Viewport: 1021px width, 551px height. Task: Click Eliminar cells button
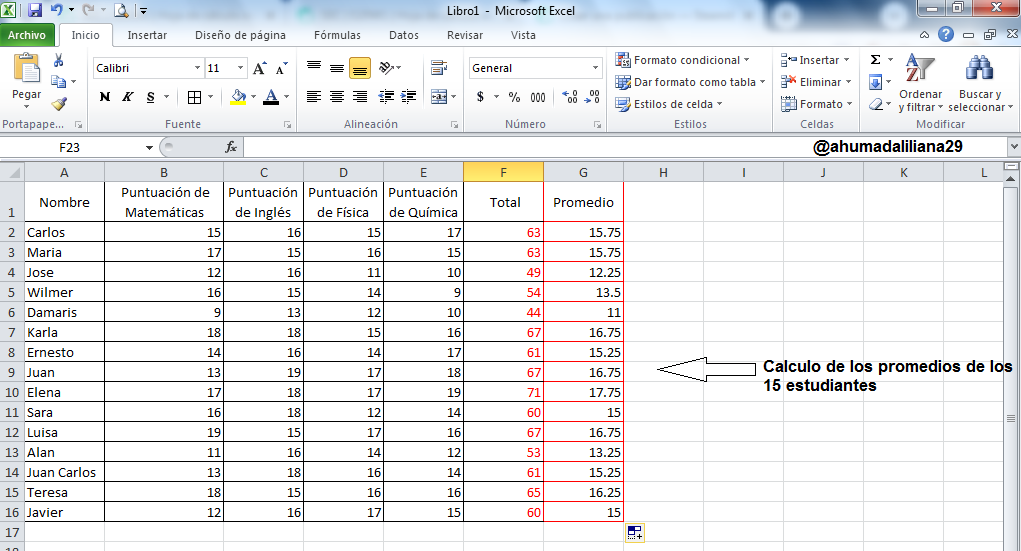click(x=816, y=82)
